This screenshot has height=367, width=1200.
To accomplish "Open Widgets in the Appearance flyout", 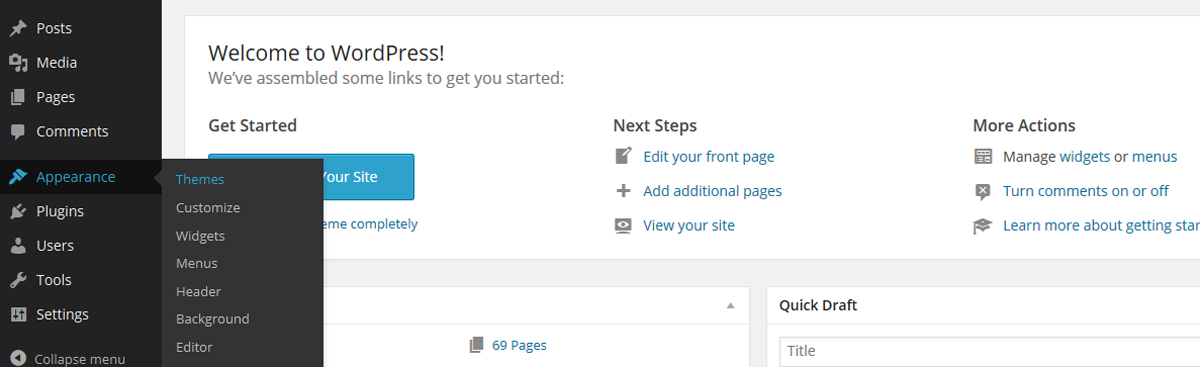I will [x=200, y=236].
